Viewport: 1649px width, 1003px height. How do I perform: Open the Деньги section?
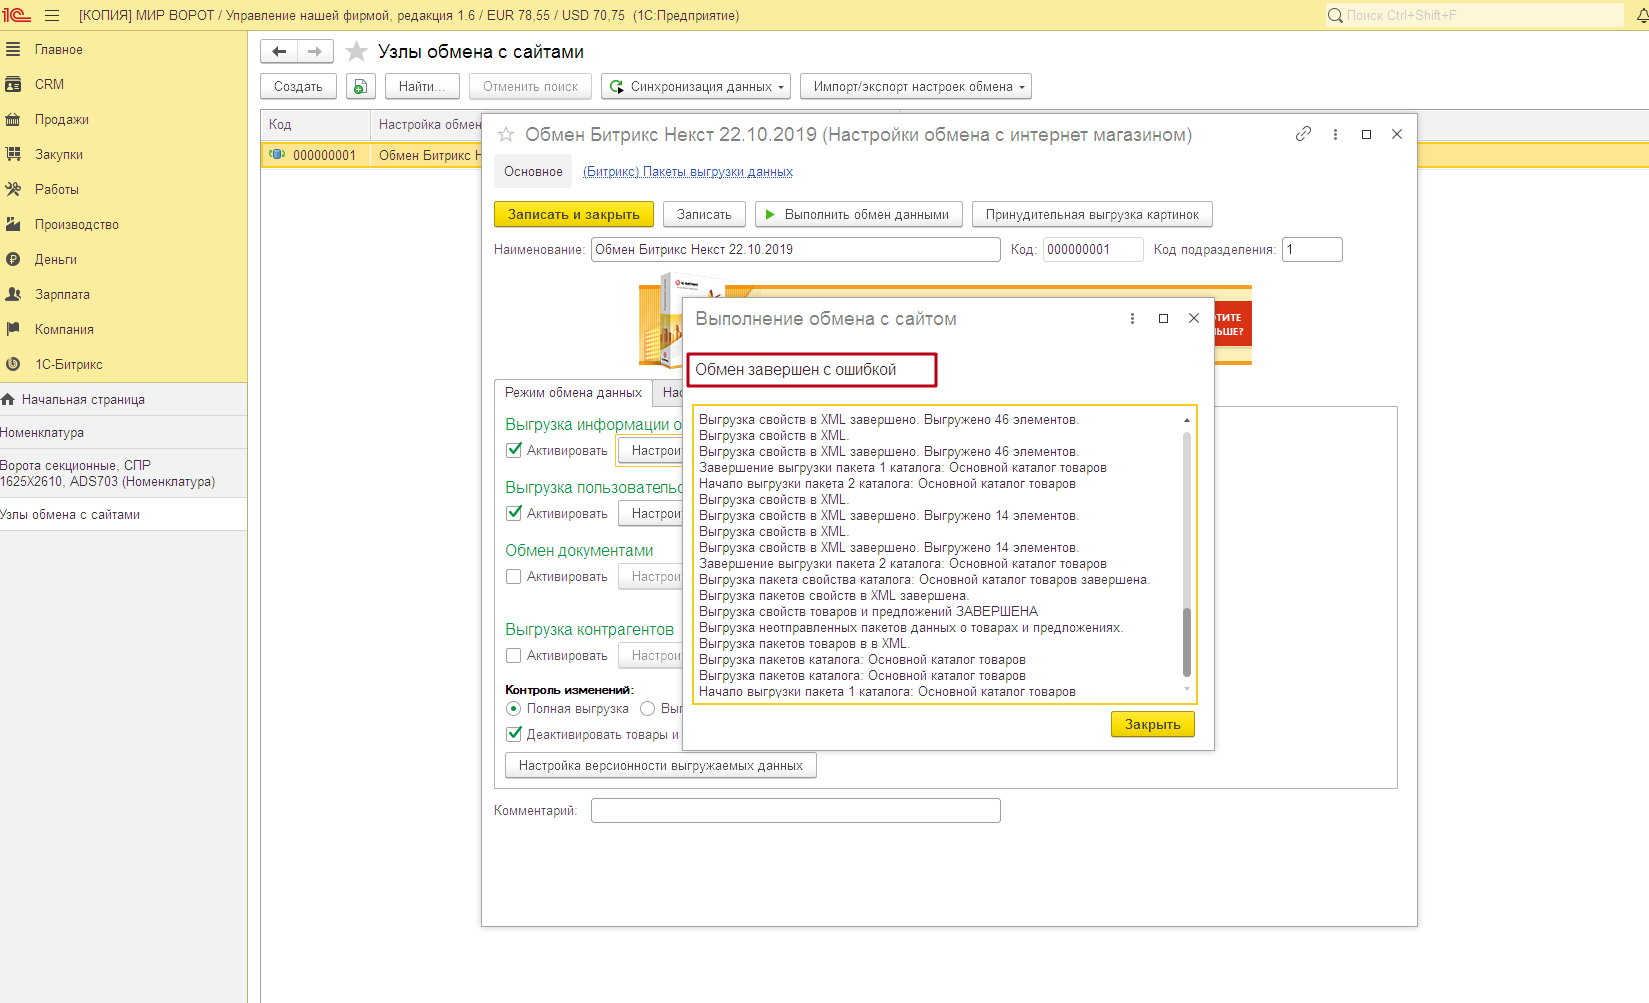[x=55, y=259]
